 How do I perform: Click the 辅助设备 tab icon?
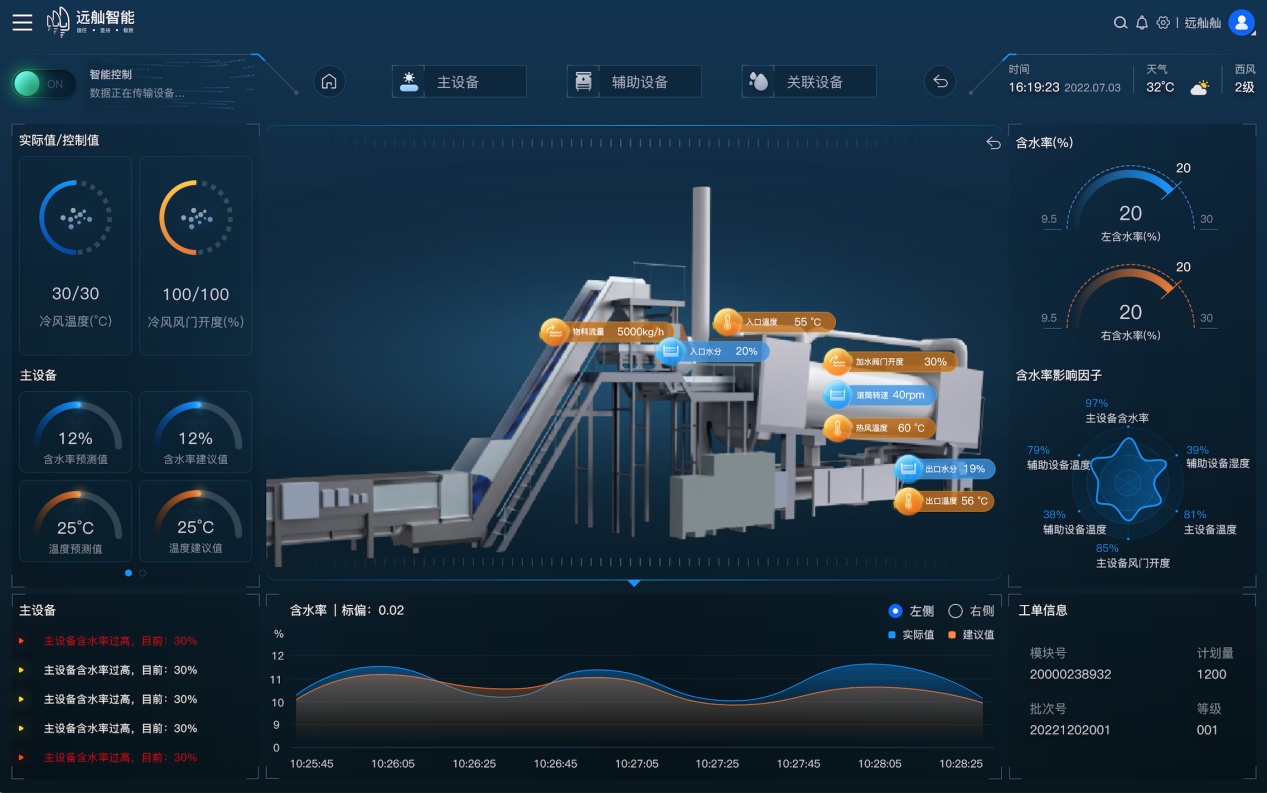[584, 81]
